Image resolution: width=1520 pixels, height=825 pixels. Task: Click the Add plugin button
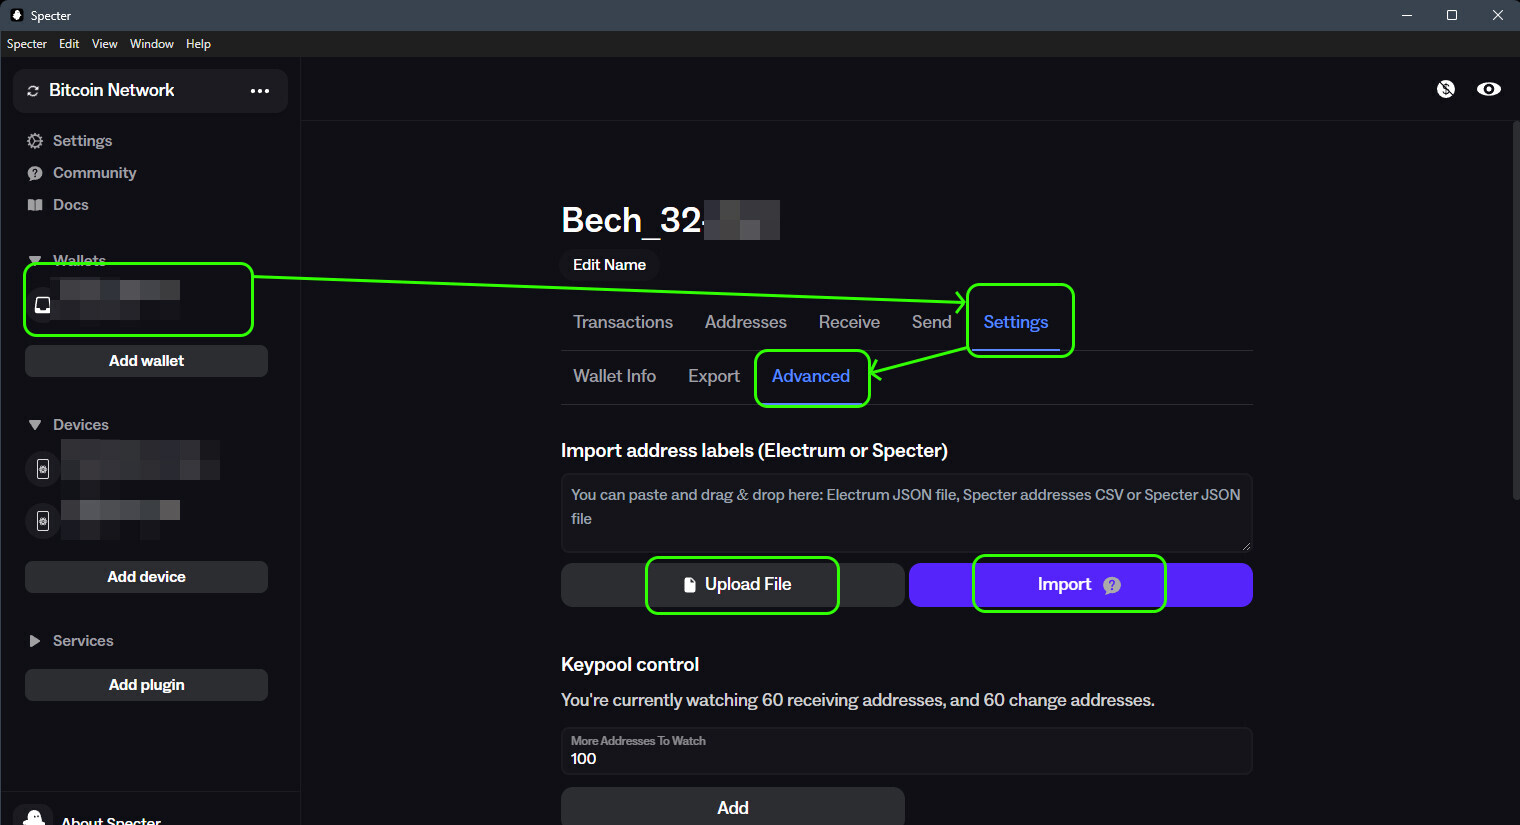[146, 685]
